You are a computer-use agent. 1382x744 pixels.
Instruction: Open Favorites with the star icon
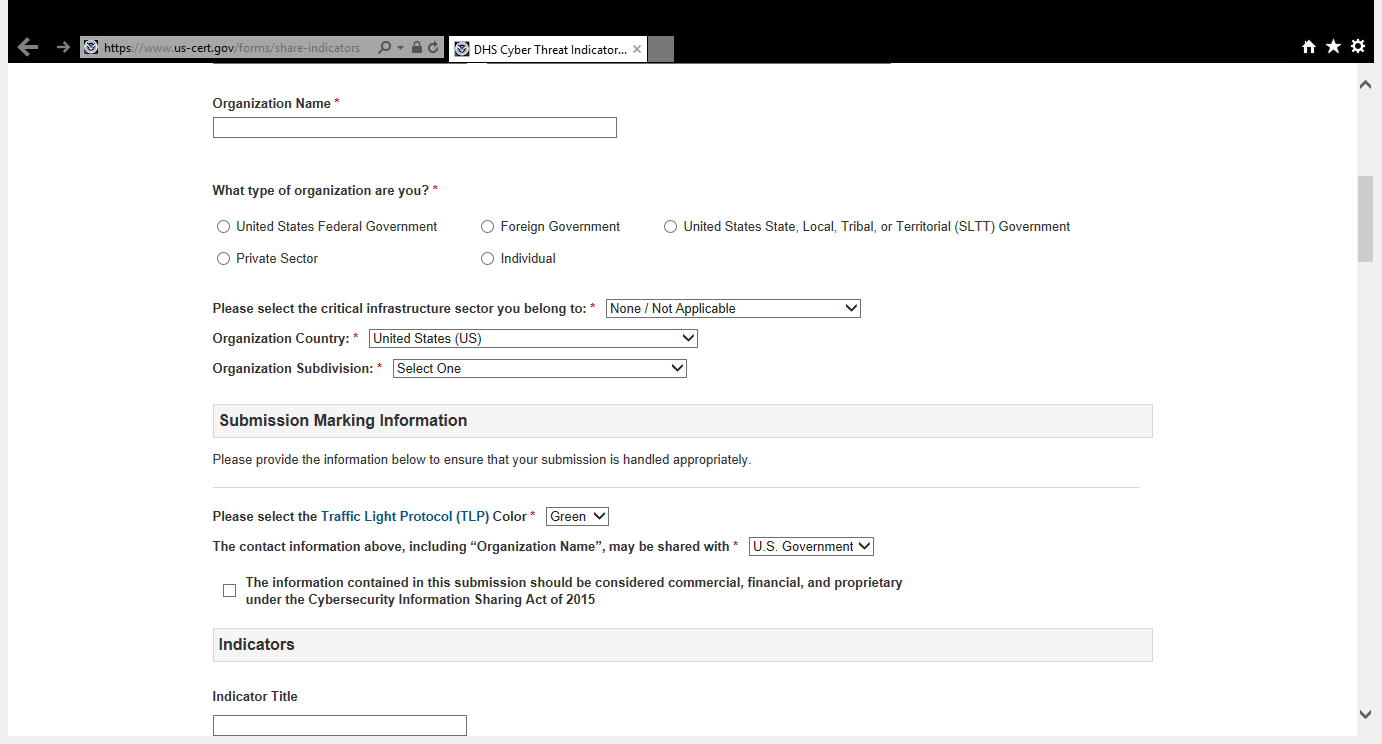click(x=1333, y=47)
